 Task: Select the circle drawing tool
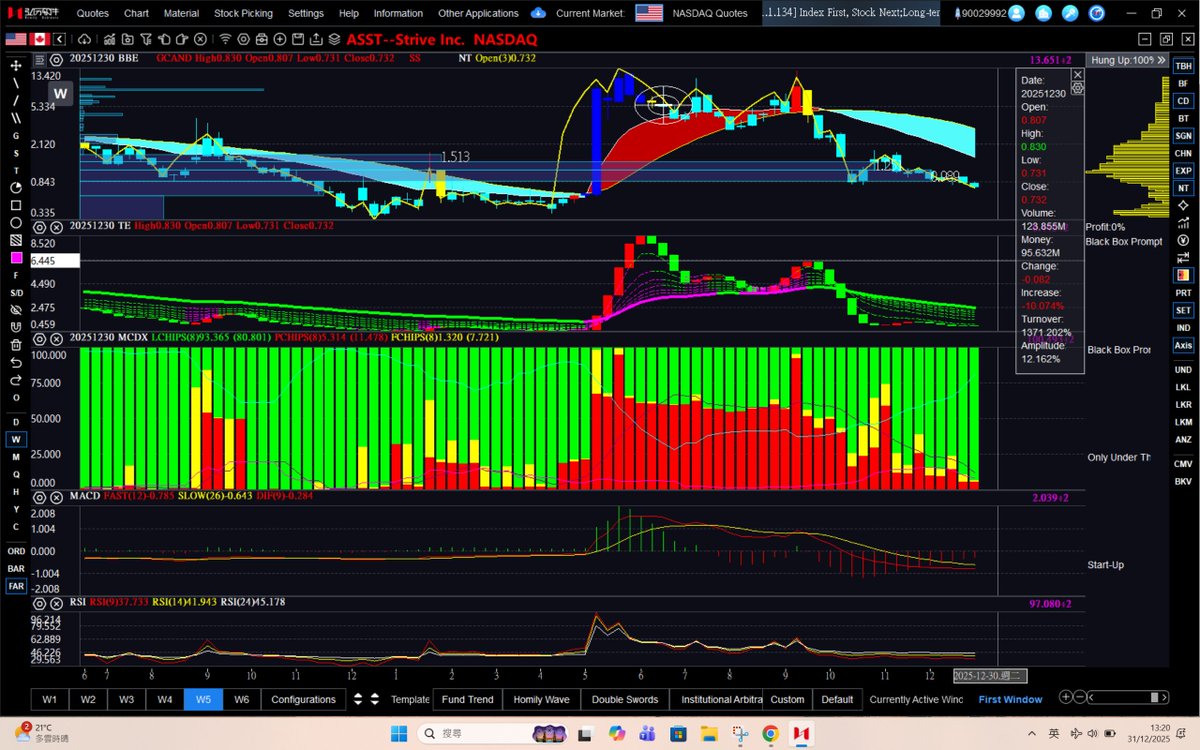[x=16, y=223]
